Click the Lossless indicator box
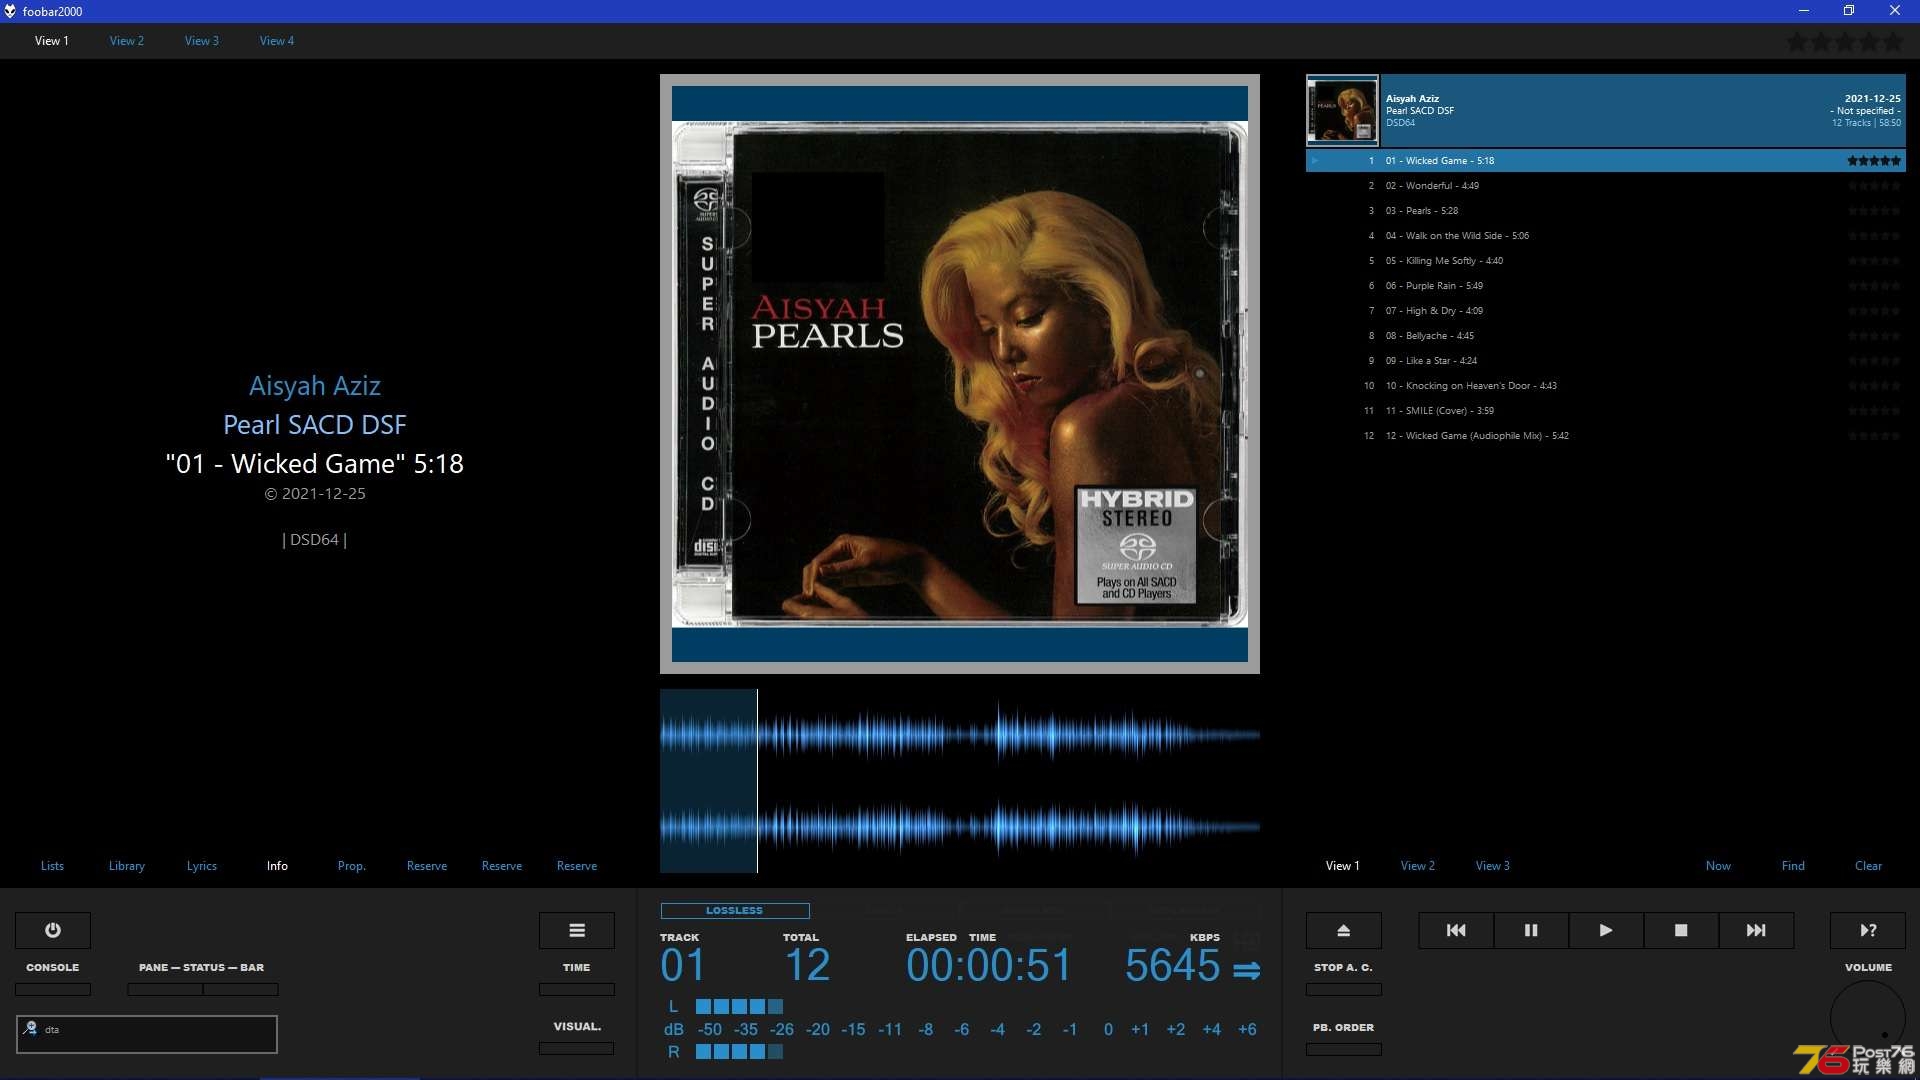Image resolution: width=1920 pixels, height=1080 pixels. (735, 910)
